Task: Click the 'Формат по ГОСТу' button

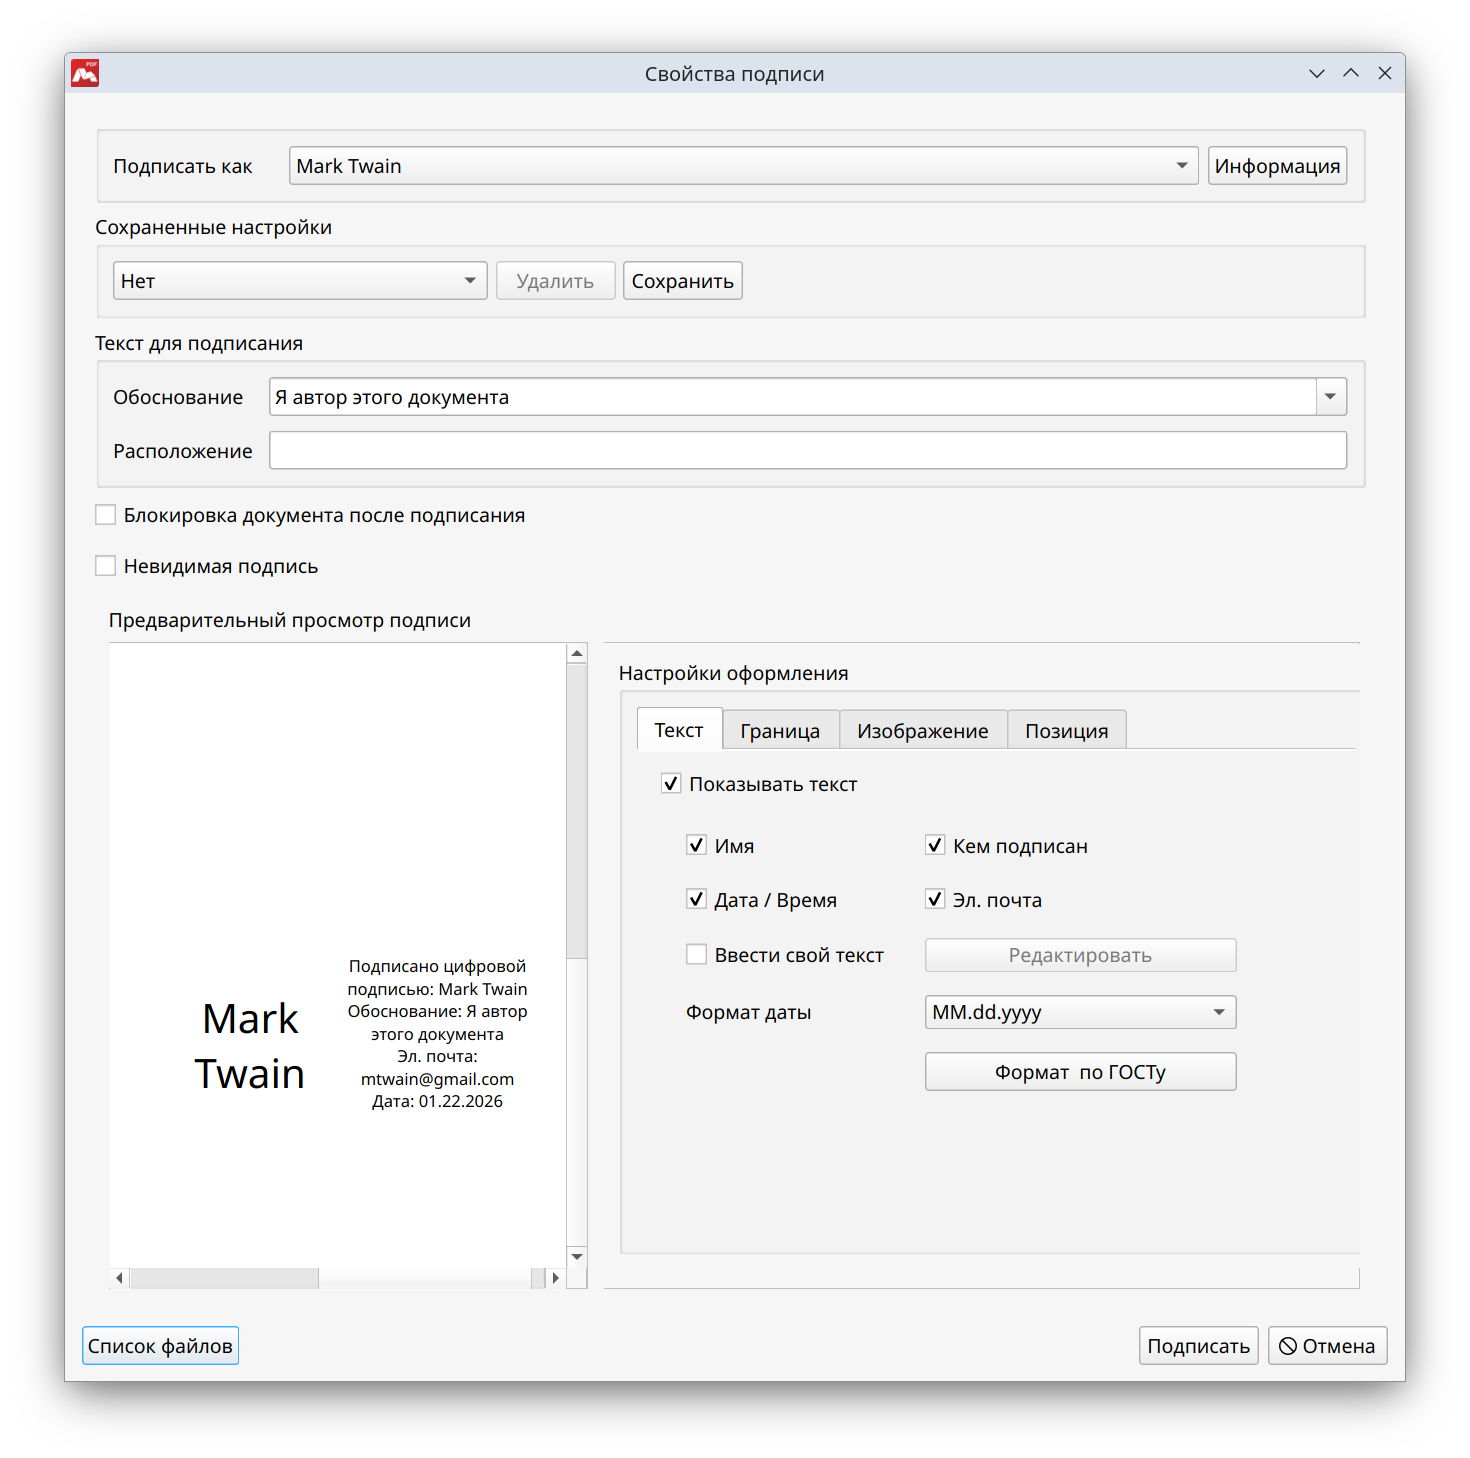Action: (x=1081, y=1072)
